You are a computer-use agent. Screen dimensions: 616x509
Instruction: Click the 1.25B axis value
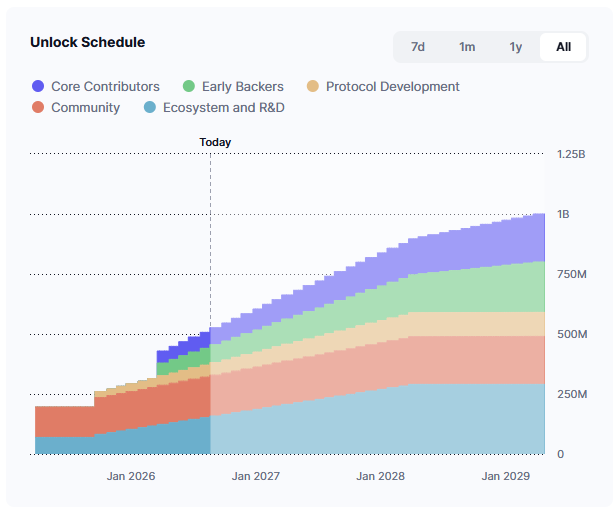[571, 154]
